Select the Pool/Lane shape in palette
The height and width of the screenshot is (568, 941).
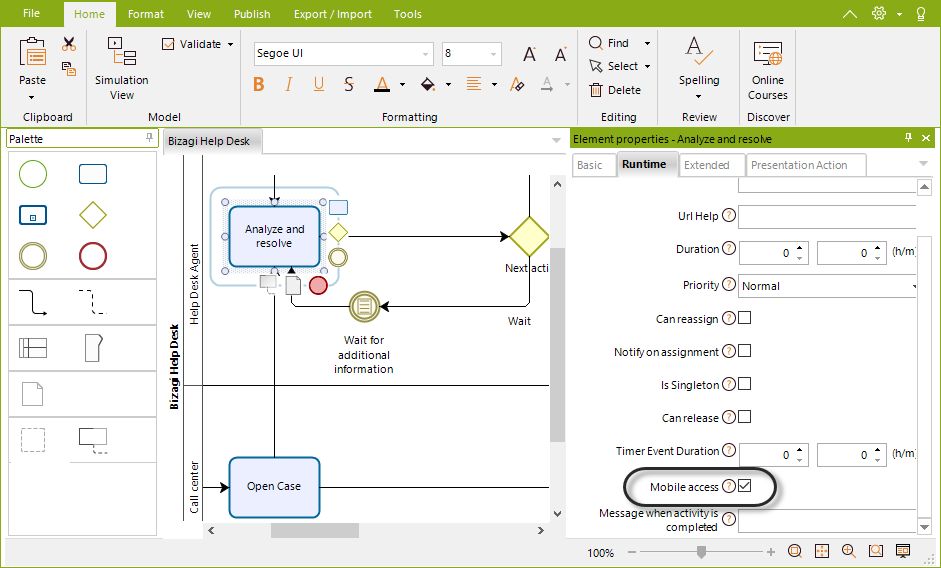(x=33, y=348)
